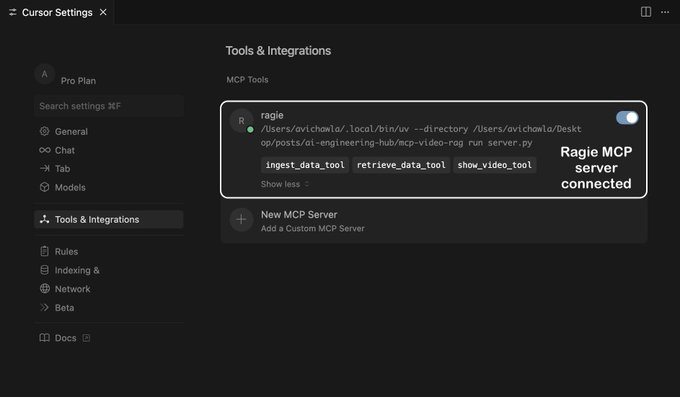Select the Cursor Settings tab title
This screenshot has width=680, height=397.
(x=57, y=13)
